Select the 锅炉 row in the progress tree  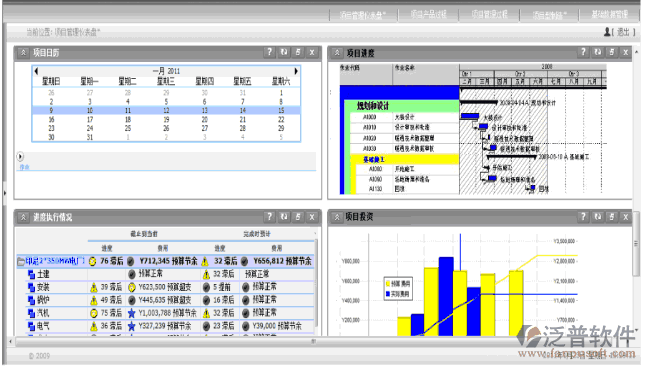[43, 300]
